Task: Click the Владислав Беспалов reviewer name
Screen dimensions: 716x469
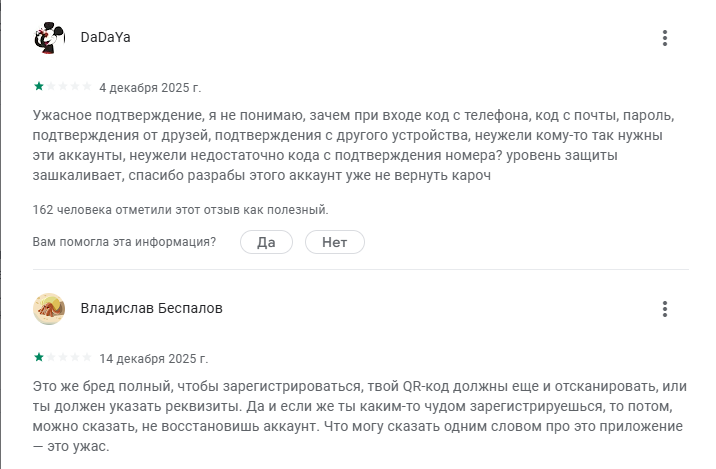Action: pos(151,309)
